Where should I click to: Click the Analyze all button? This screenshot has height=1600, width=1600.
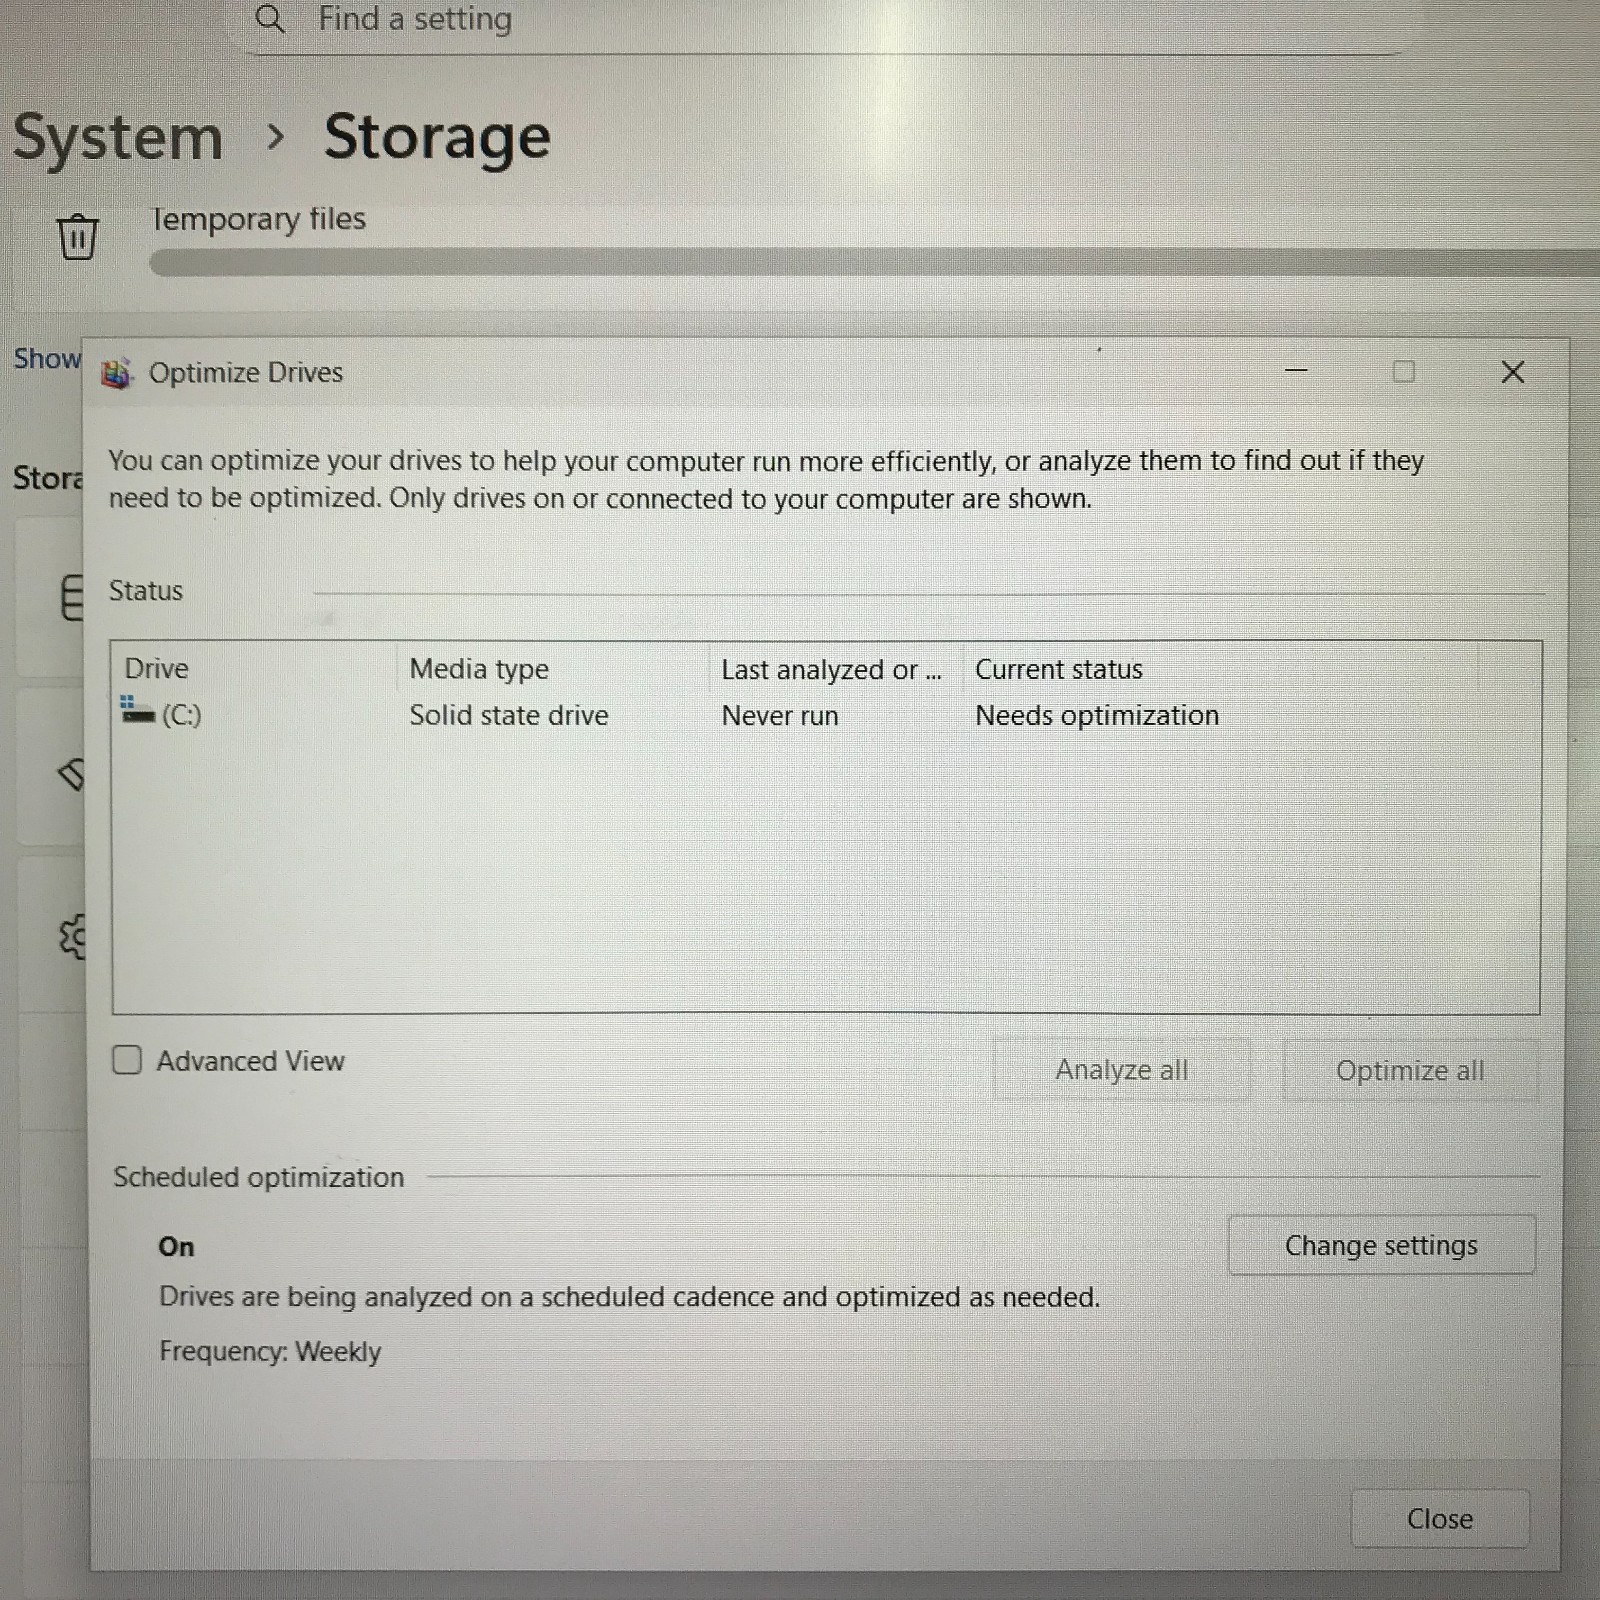pyautogui.click(x=1121, y=1070)
